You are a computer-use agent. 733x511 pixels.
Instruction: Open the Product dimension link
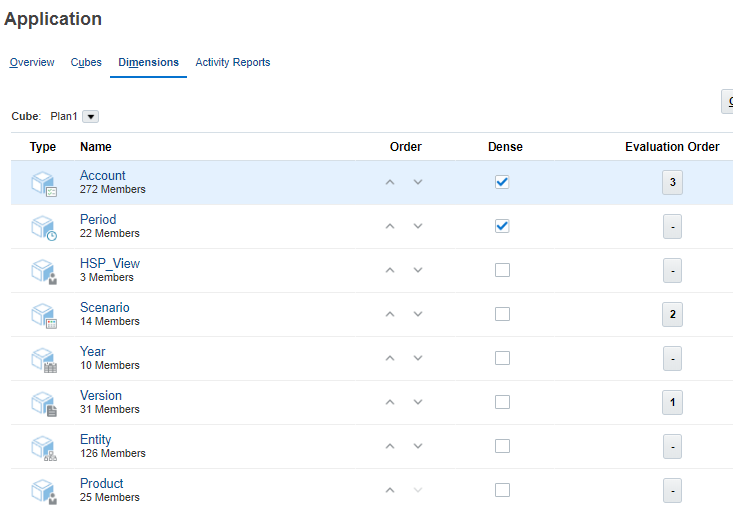[x=101, y=483]
